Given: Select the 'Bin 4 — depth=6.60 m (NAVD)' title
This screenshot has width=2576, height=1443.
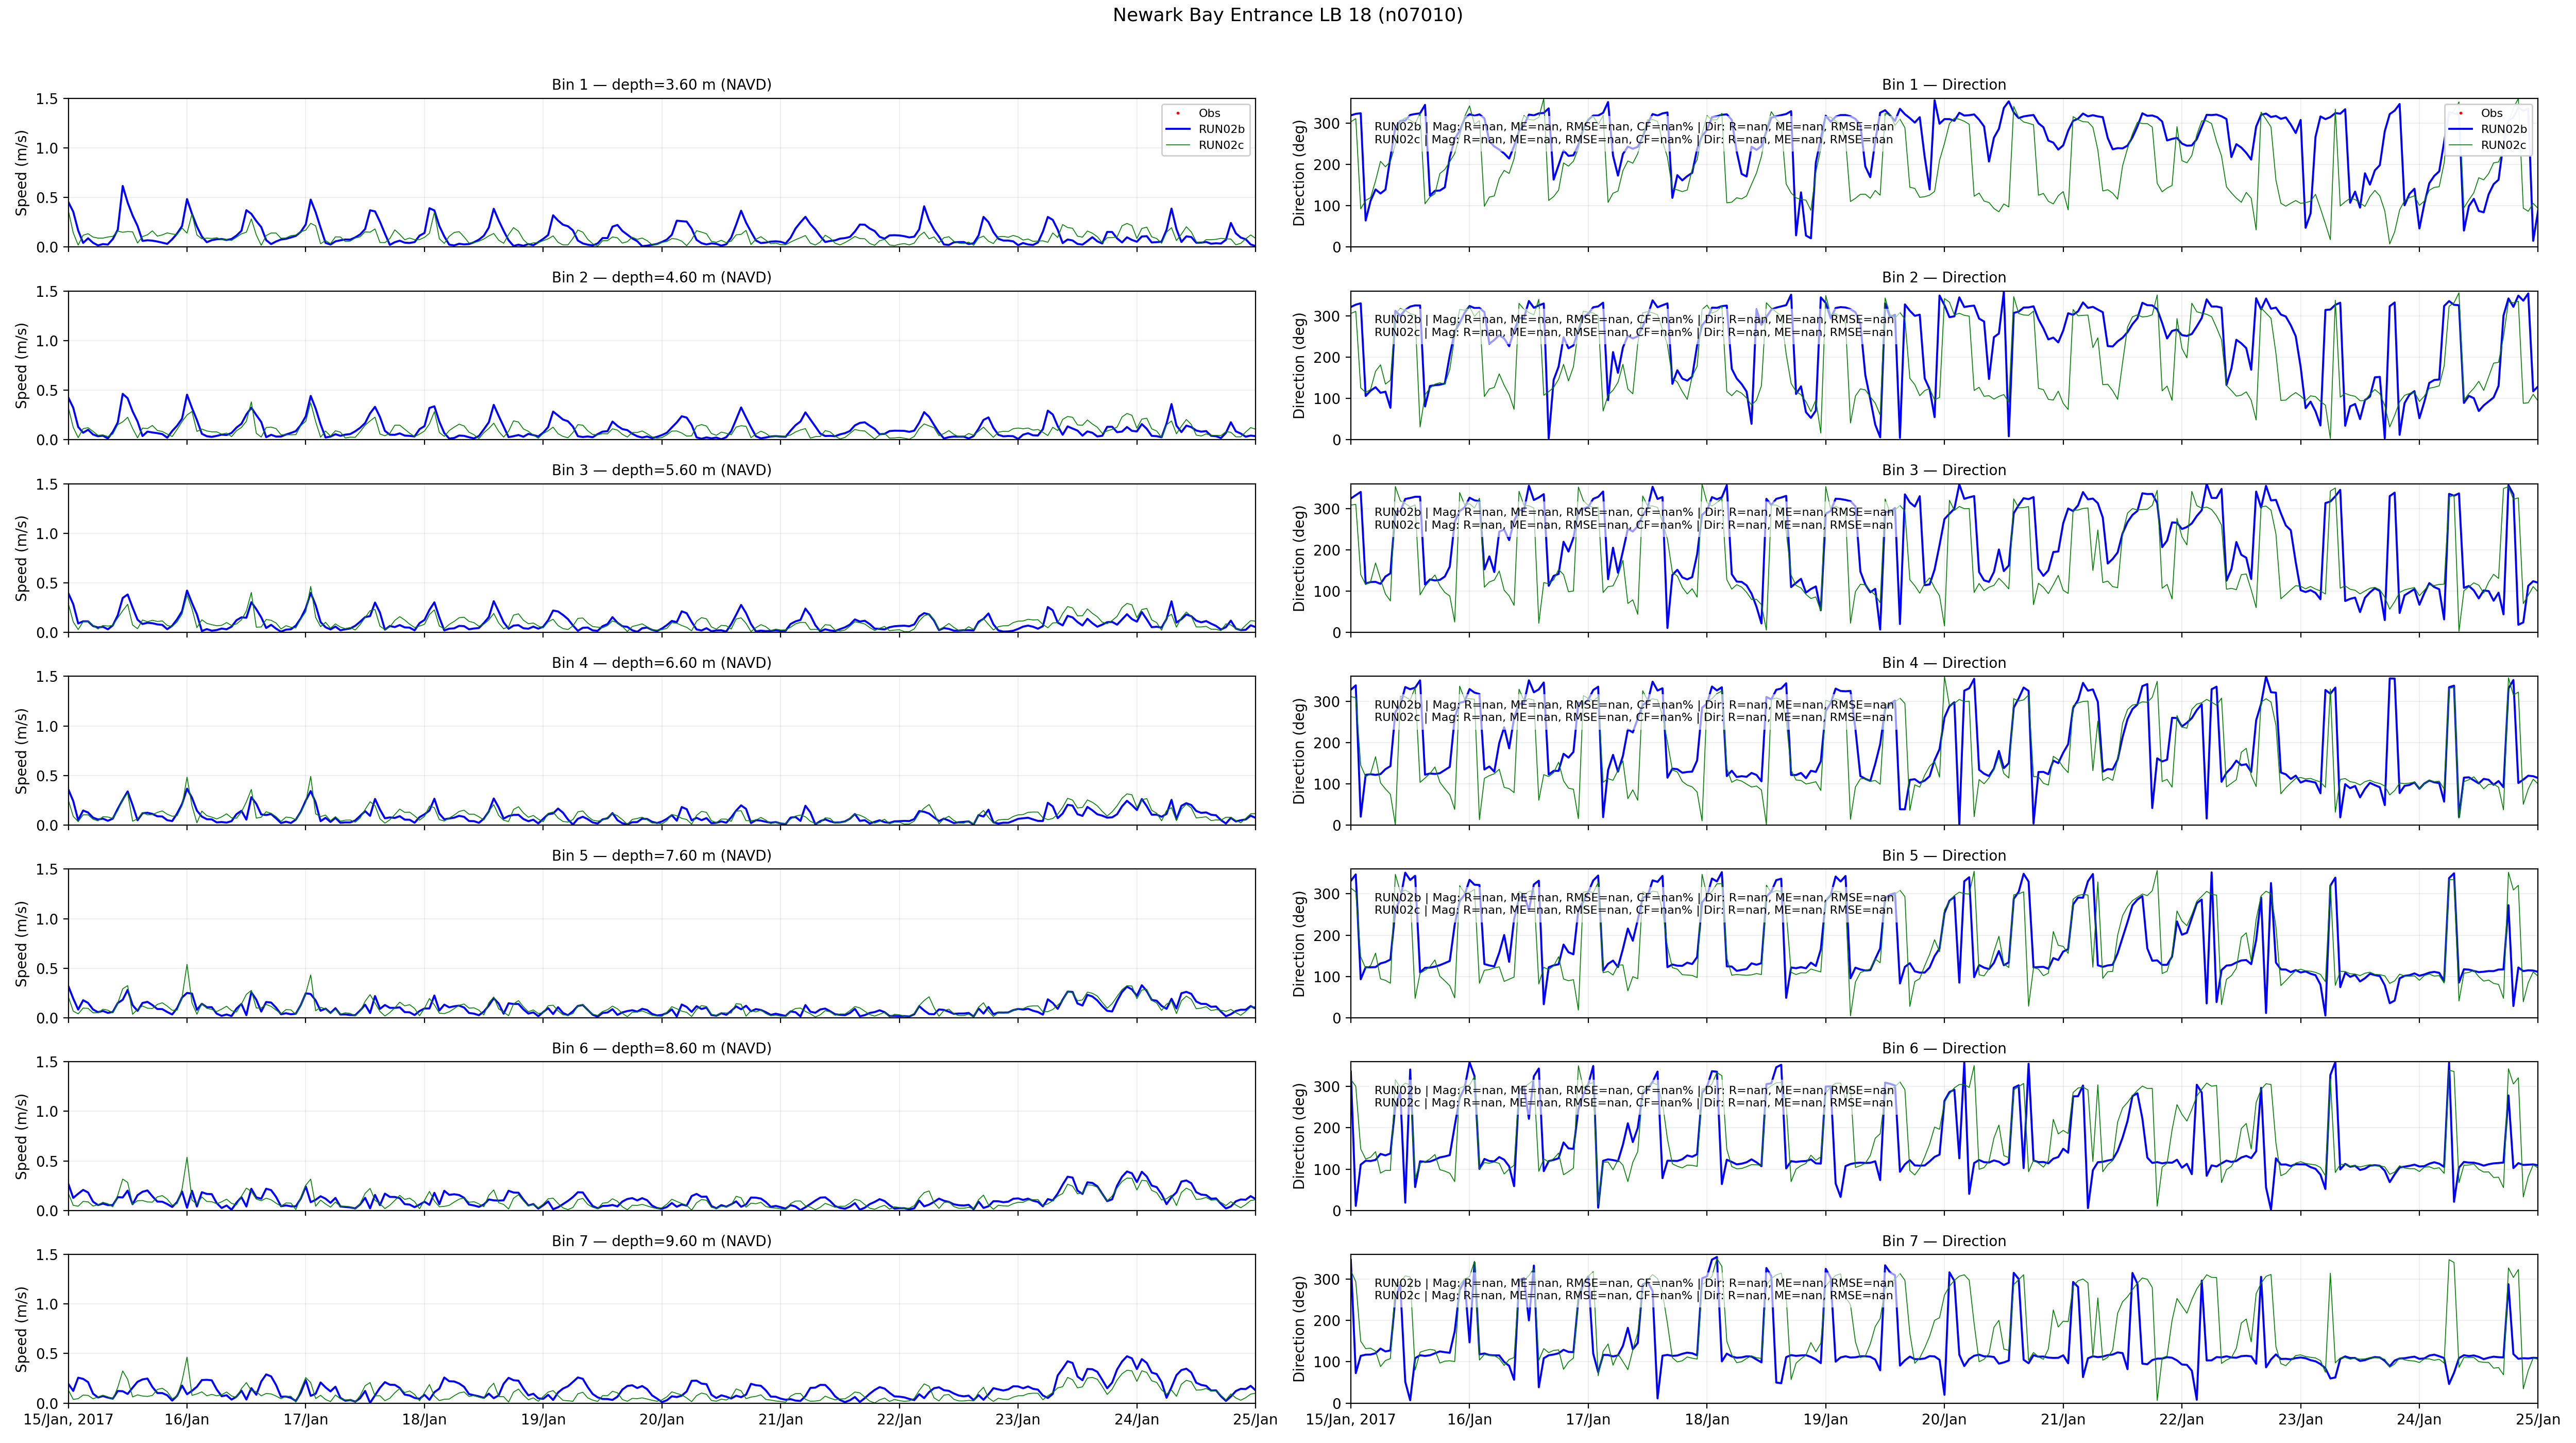Looking at the screenshot, I should [661, 663].
